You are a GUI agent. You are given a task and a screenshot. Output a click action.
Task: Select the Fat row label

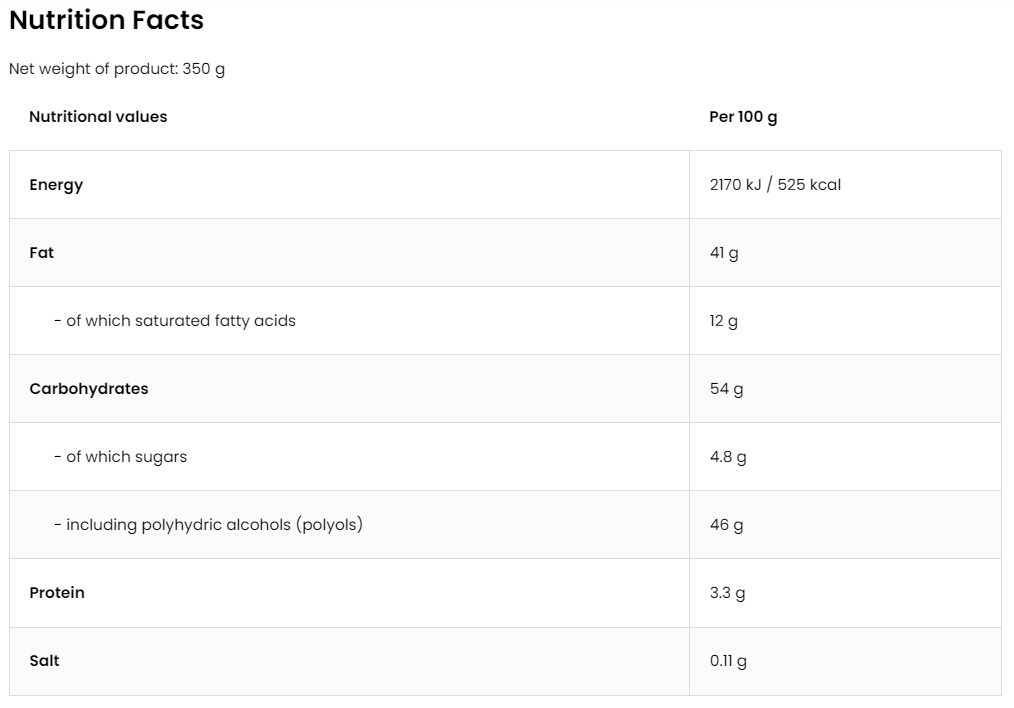(x=41, y=253)
